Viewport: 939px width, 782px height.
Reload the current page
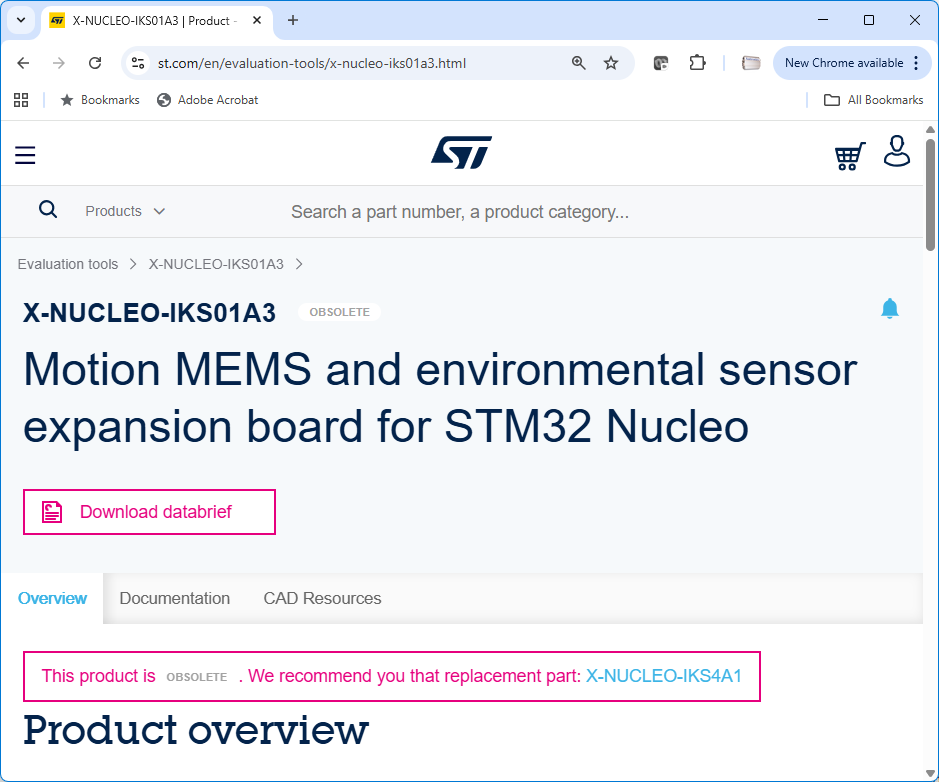click(95, 63)
